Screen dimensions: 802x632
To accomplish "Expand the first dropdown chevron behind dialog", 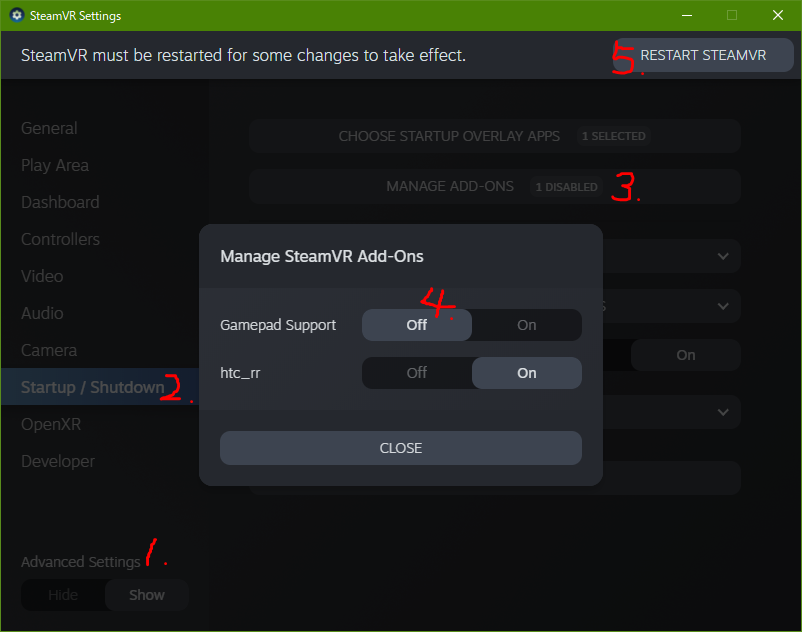I will click(x=723, y=256).
